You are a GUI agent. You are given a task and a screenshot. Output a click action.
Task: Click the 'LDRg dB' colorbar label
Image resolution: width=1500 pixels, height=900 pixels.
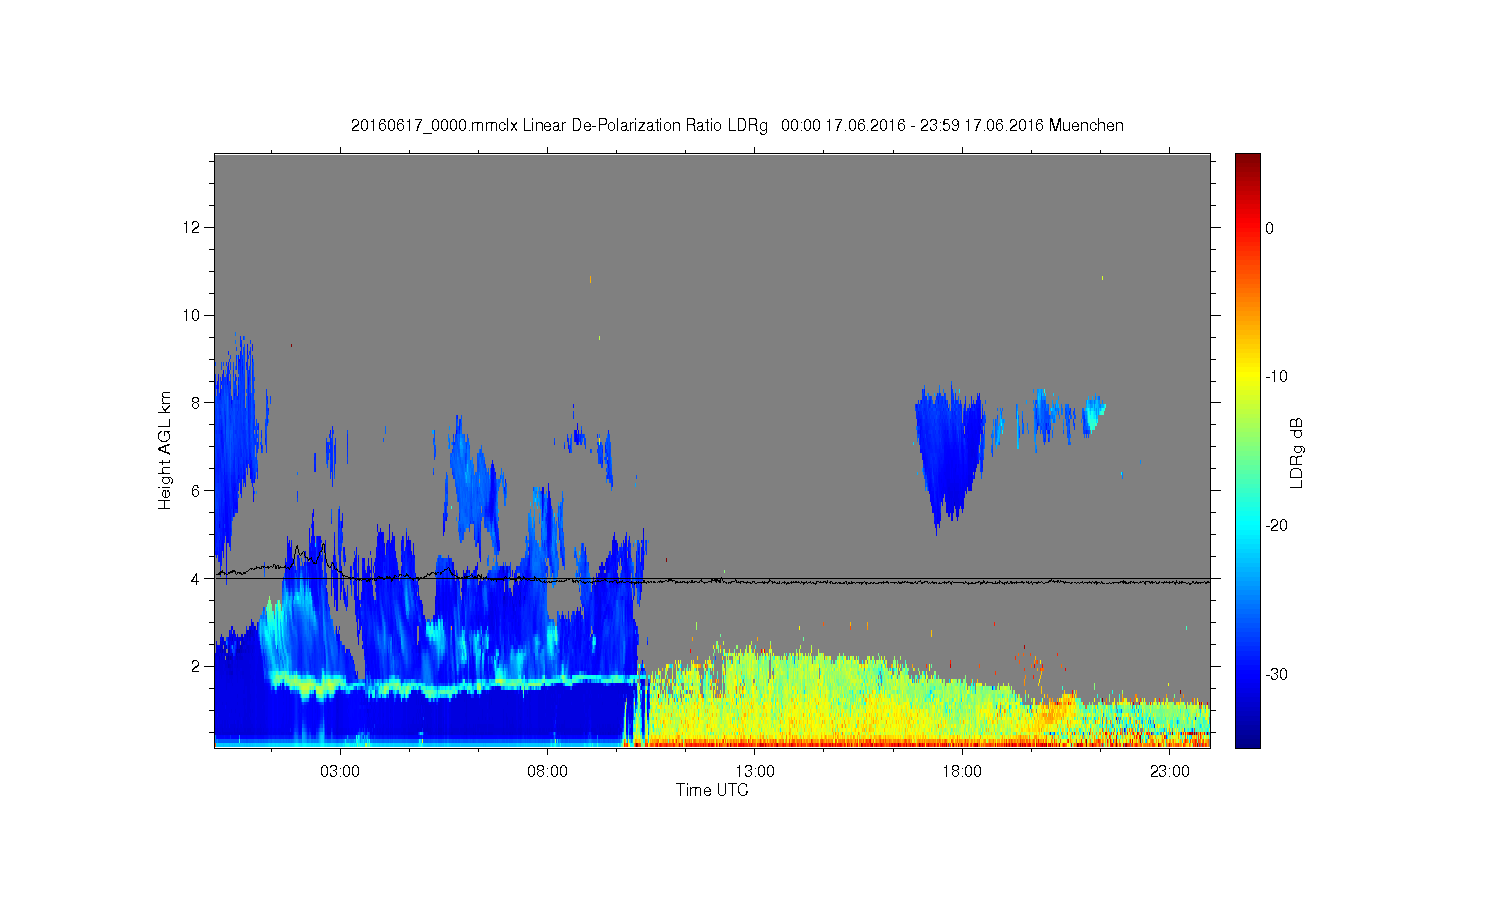tap(1296, 452)
